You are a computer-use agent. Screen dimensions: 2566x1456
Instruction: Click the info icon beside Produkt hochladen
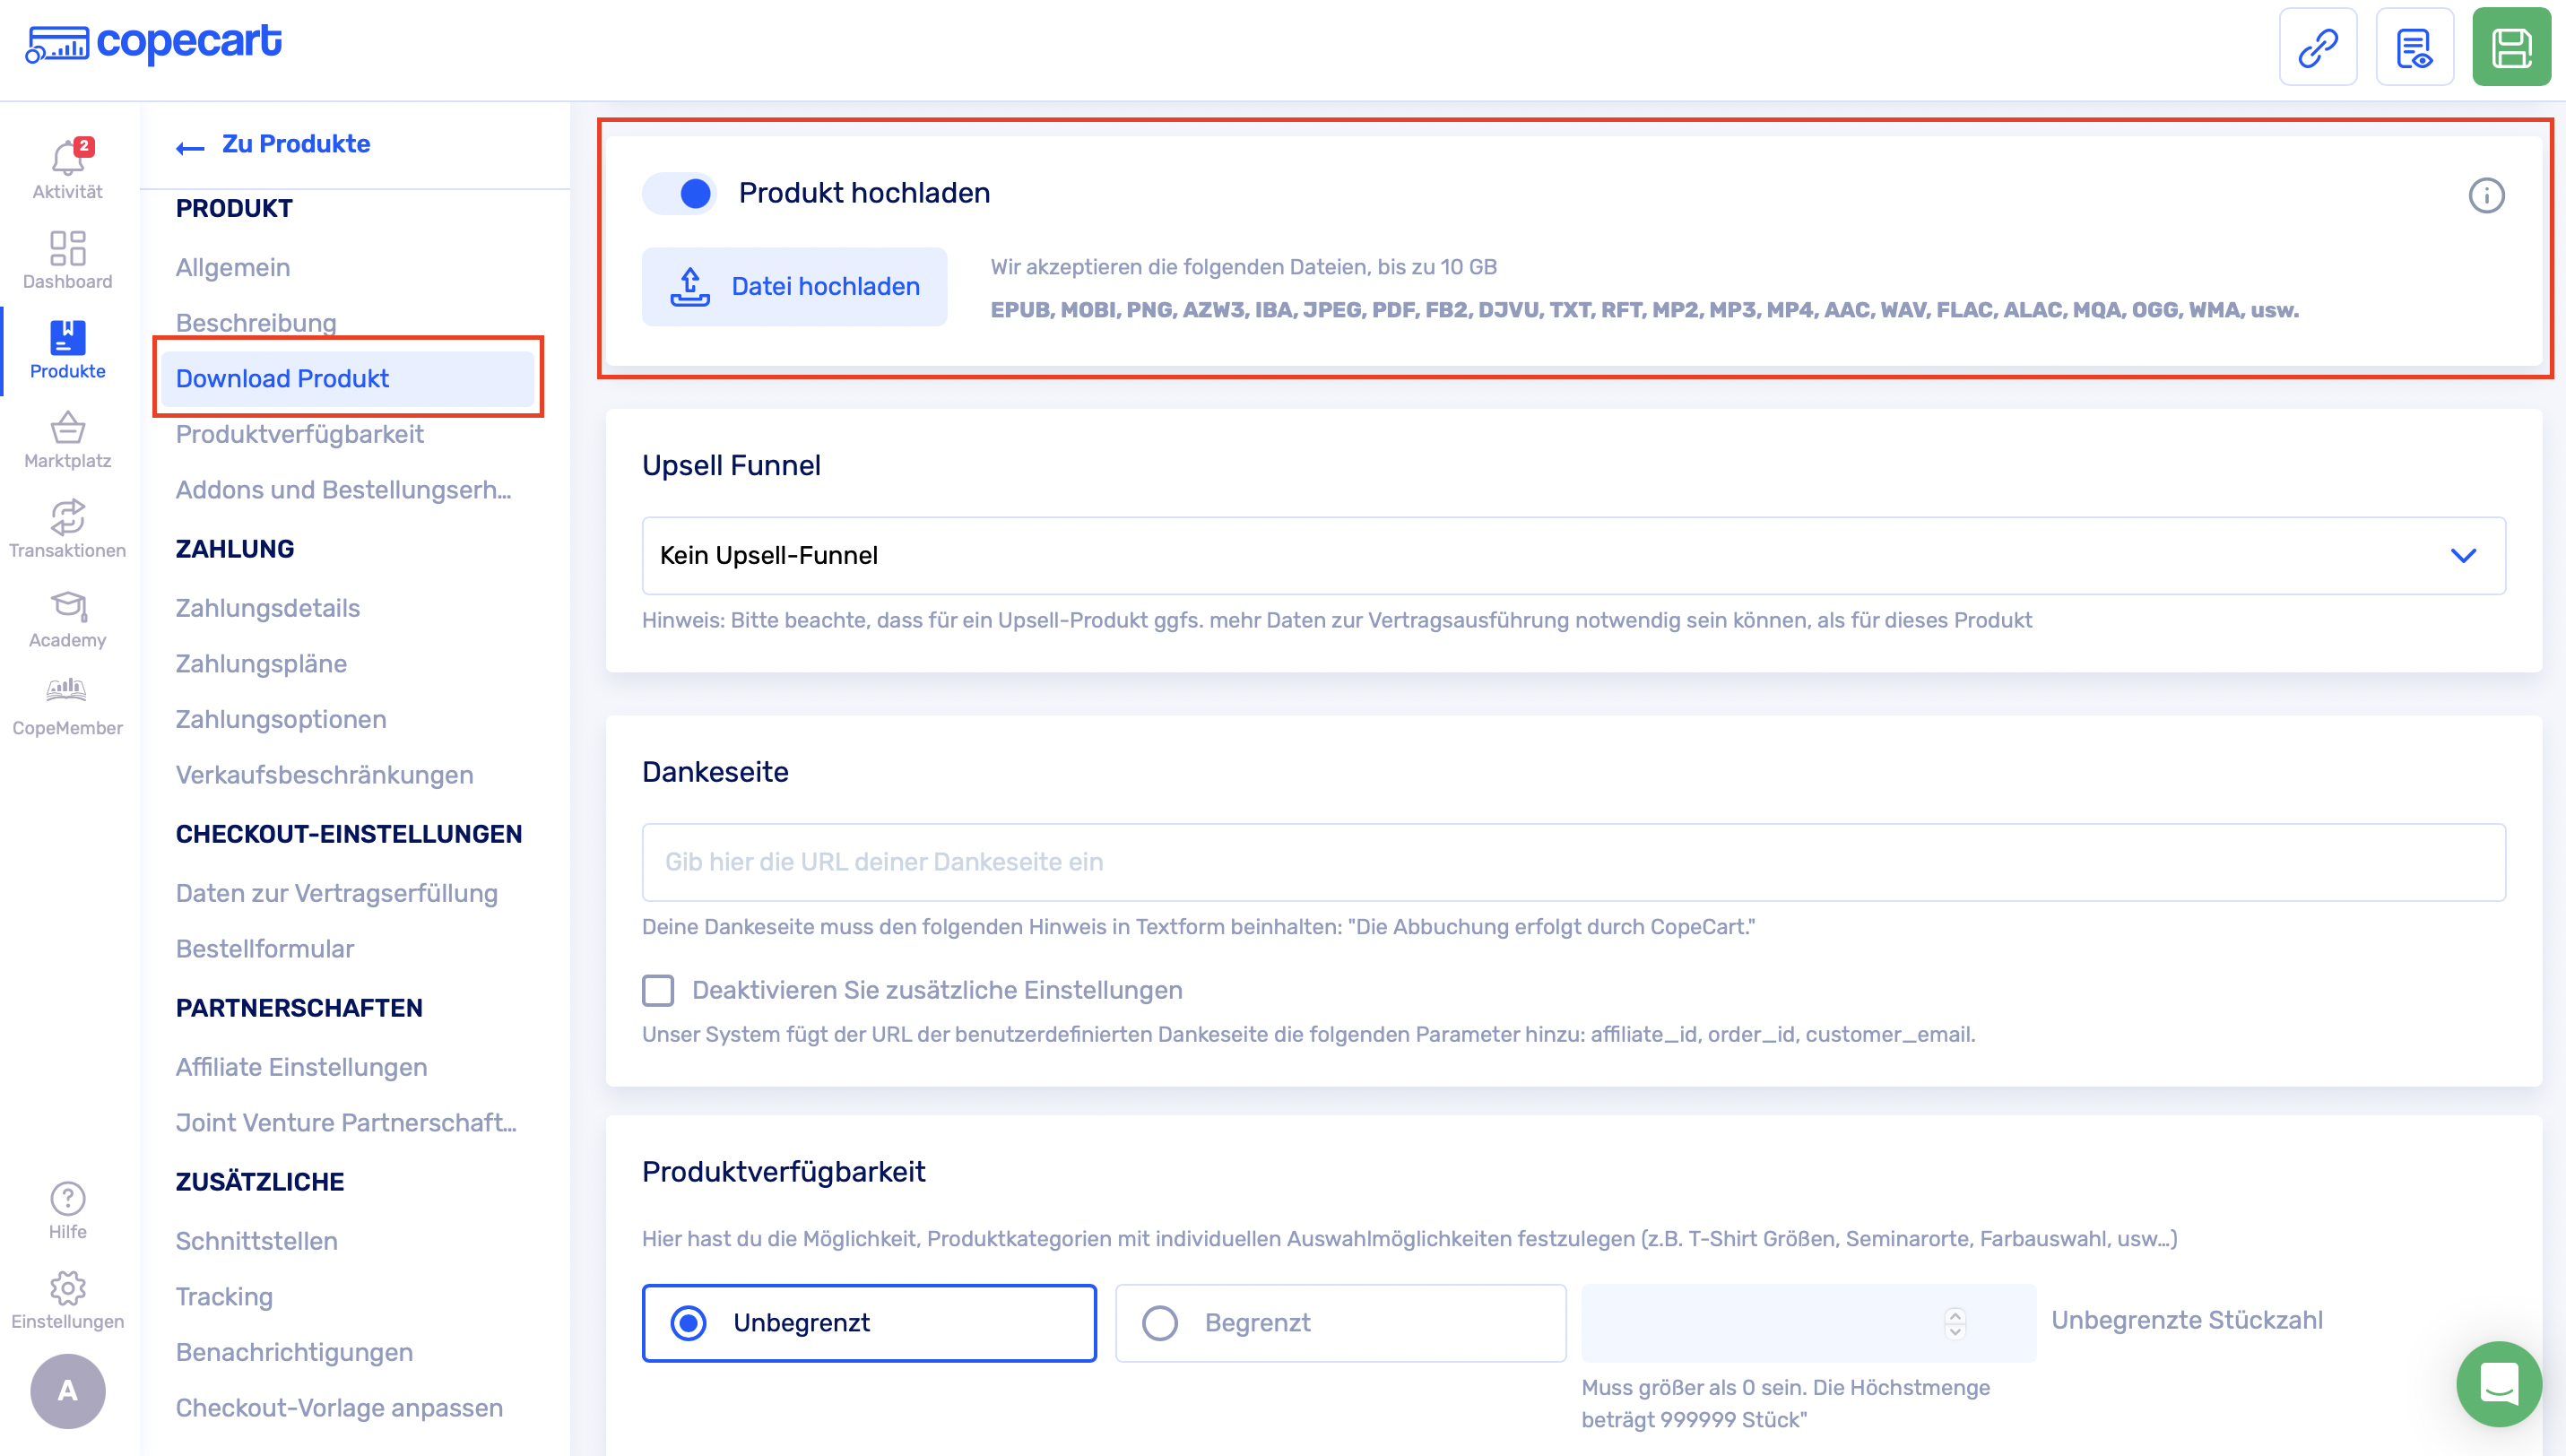[2486, 195]
